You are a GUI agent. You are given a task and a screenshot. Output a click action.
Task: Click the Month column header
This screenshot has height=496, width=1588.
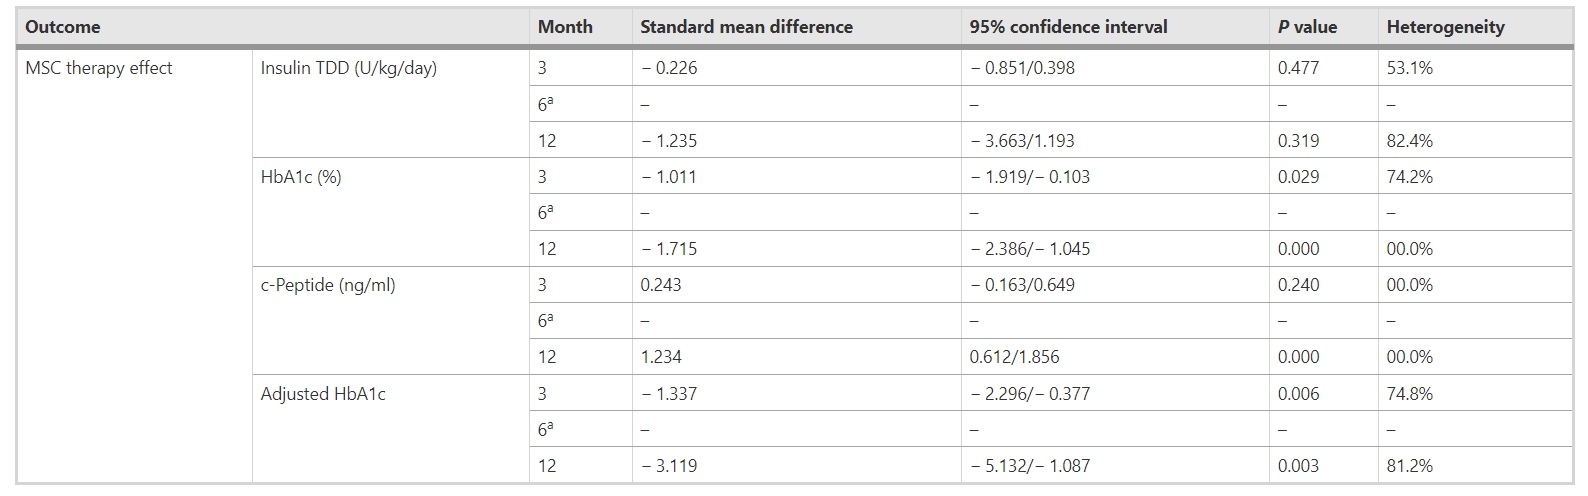565,27
